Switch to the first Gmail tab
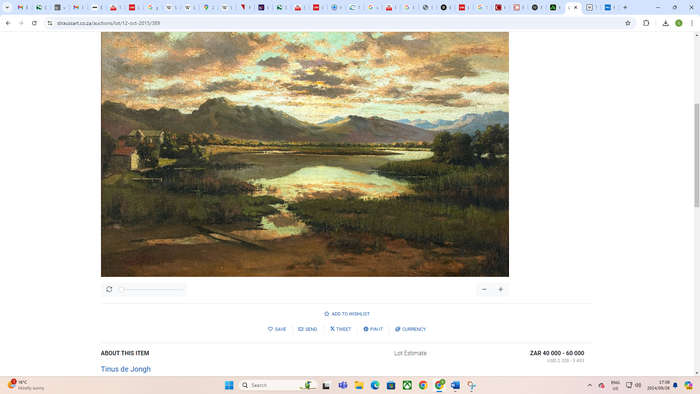This screenshot has height=394, width=700. click(x=21, y=7)
